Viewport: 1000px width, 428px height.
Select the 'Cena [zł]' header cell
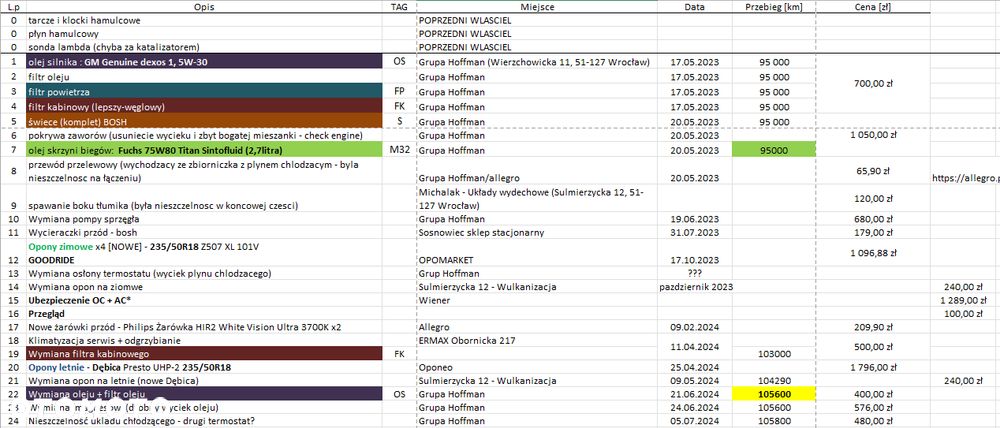(x=872, y=6)
